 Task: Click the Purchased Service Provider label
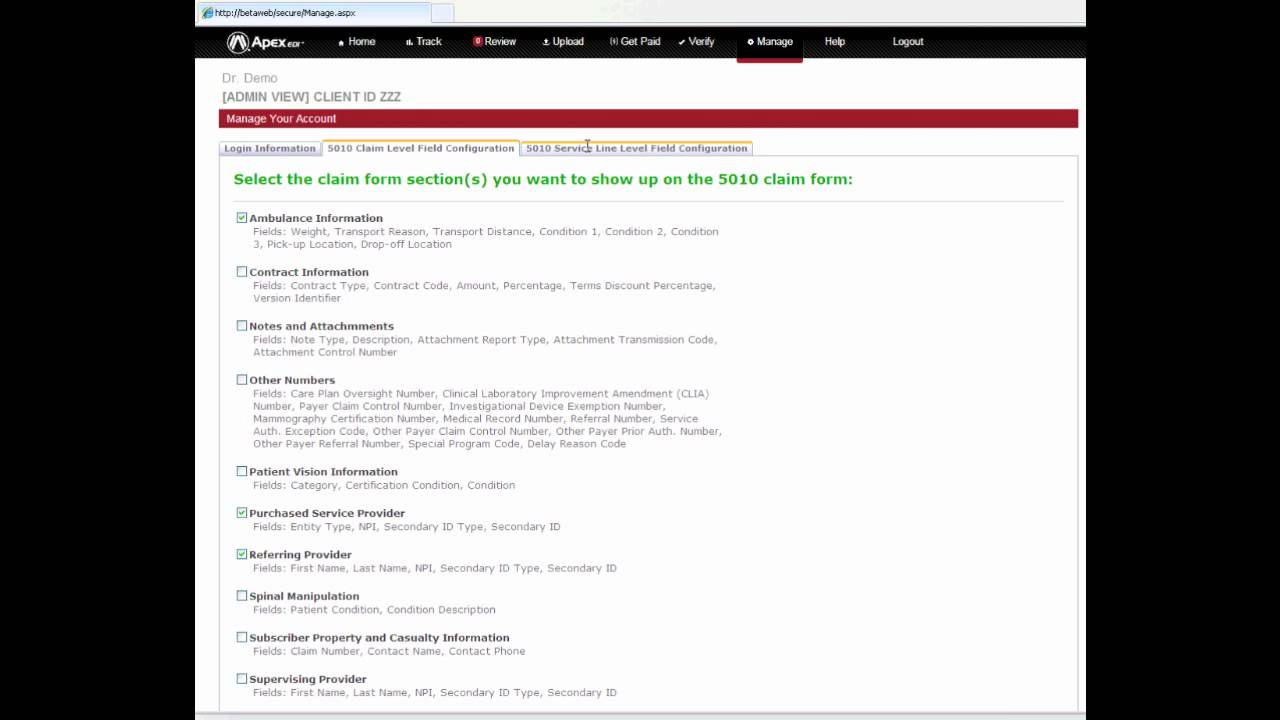[x=327, y=513]
